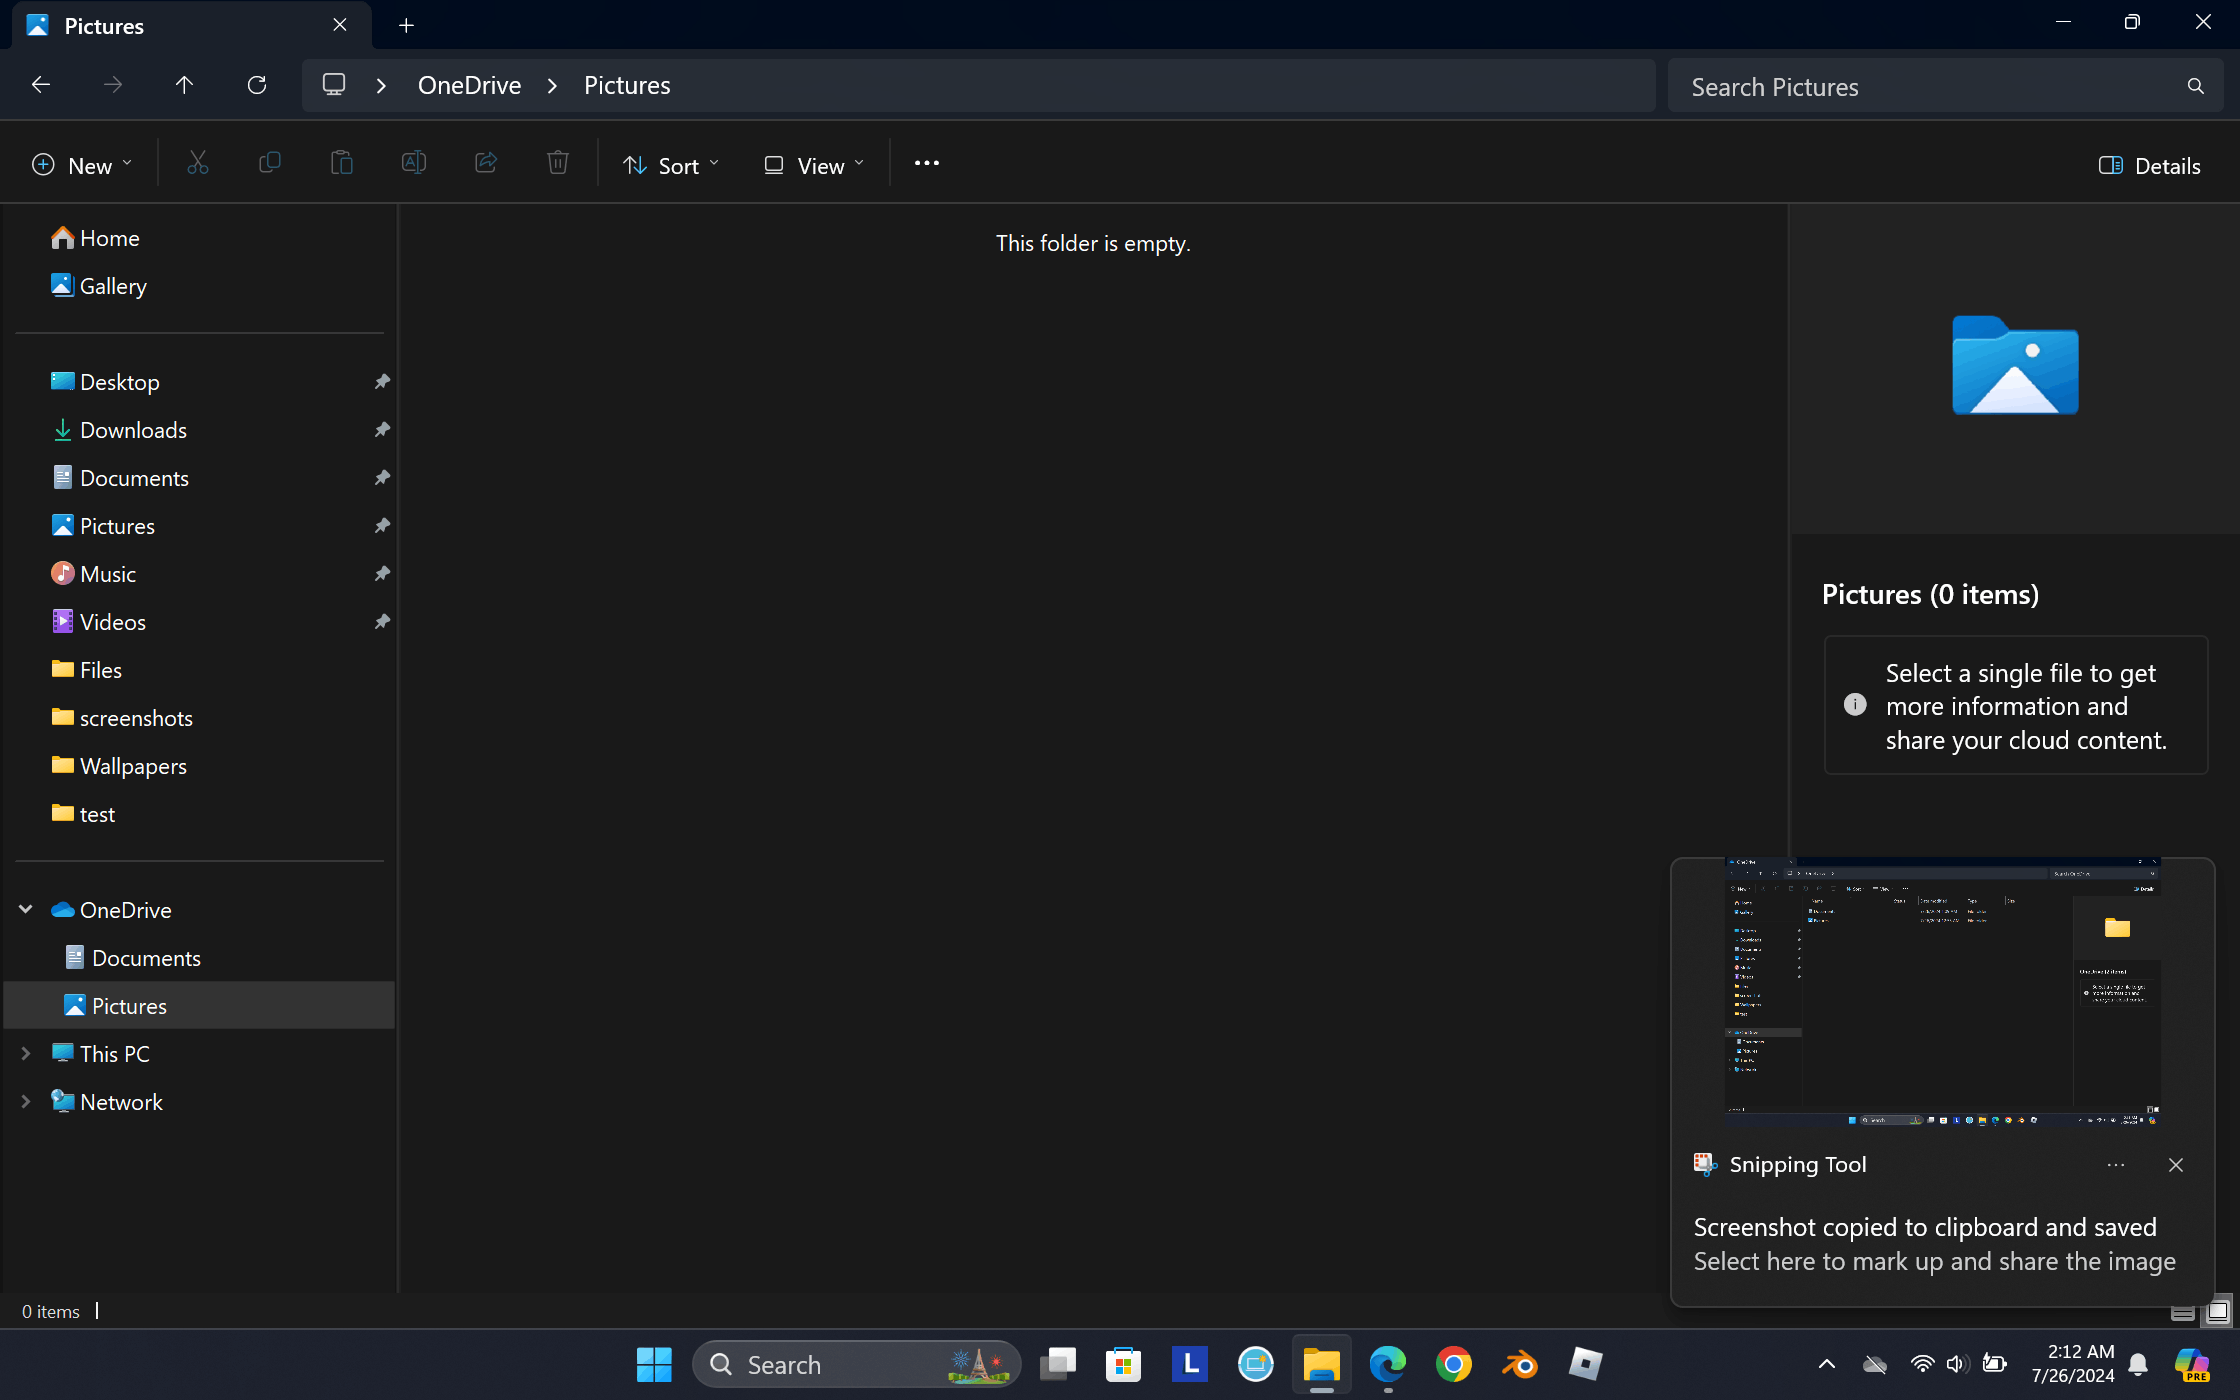The height and width of the screenshot is (1400, 2240).
Task: Click OneDrive in the address breadcrumb
Action: (469, 86)
